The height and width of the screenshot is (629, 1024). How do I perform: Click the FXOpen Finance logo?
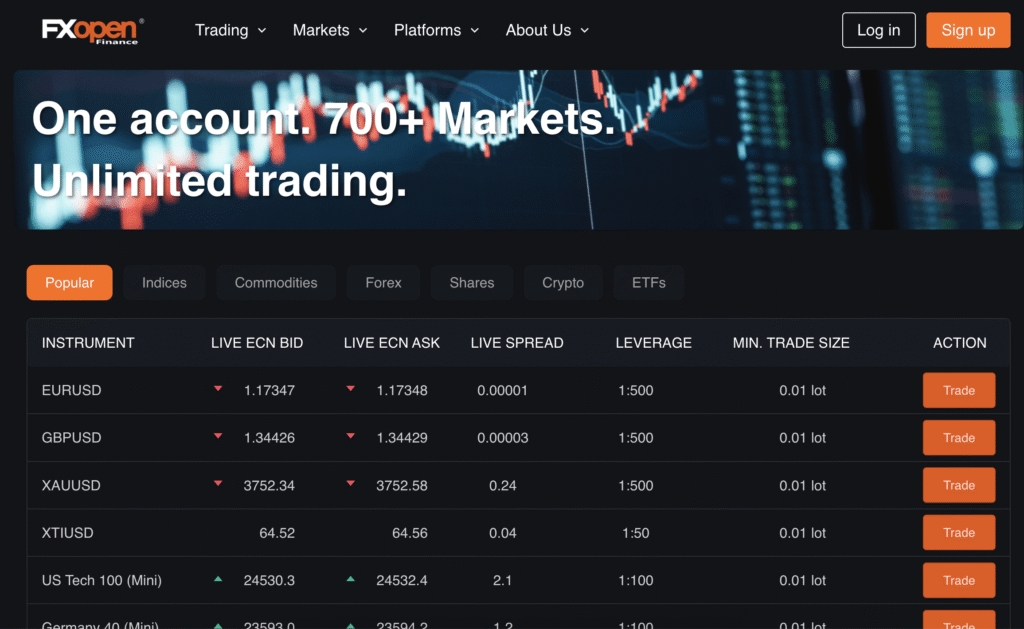click(92, 30)
